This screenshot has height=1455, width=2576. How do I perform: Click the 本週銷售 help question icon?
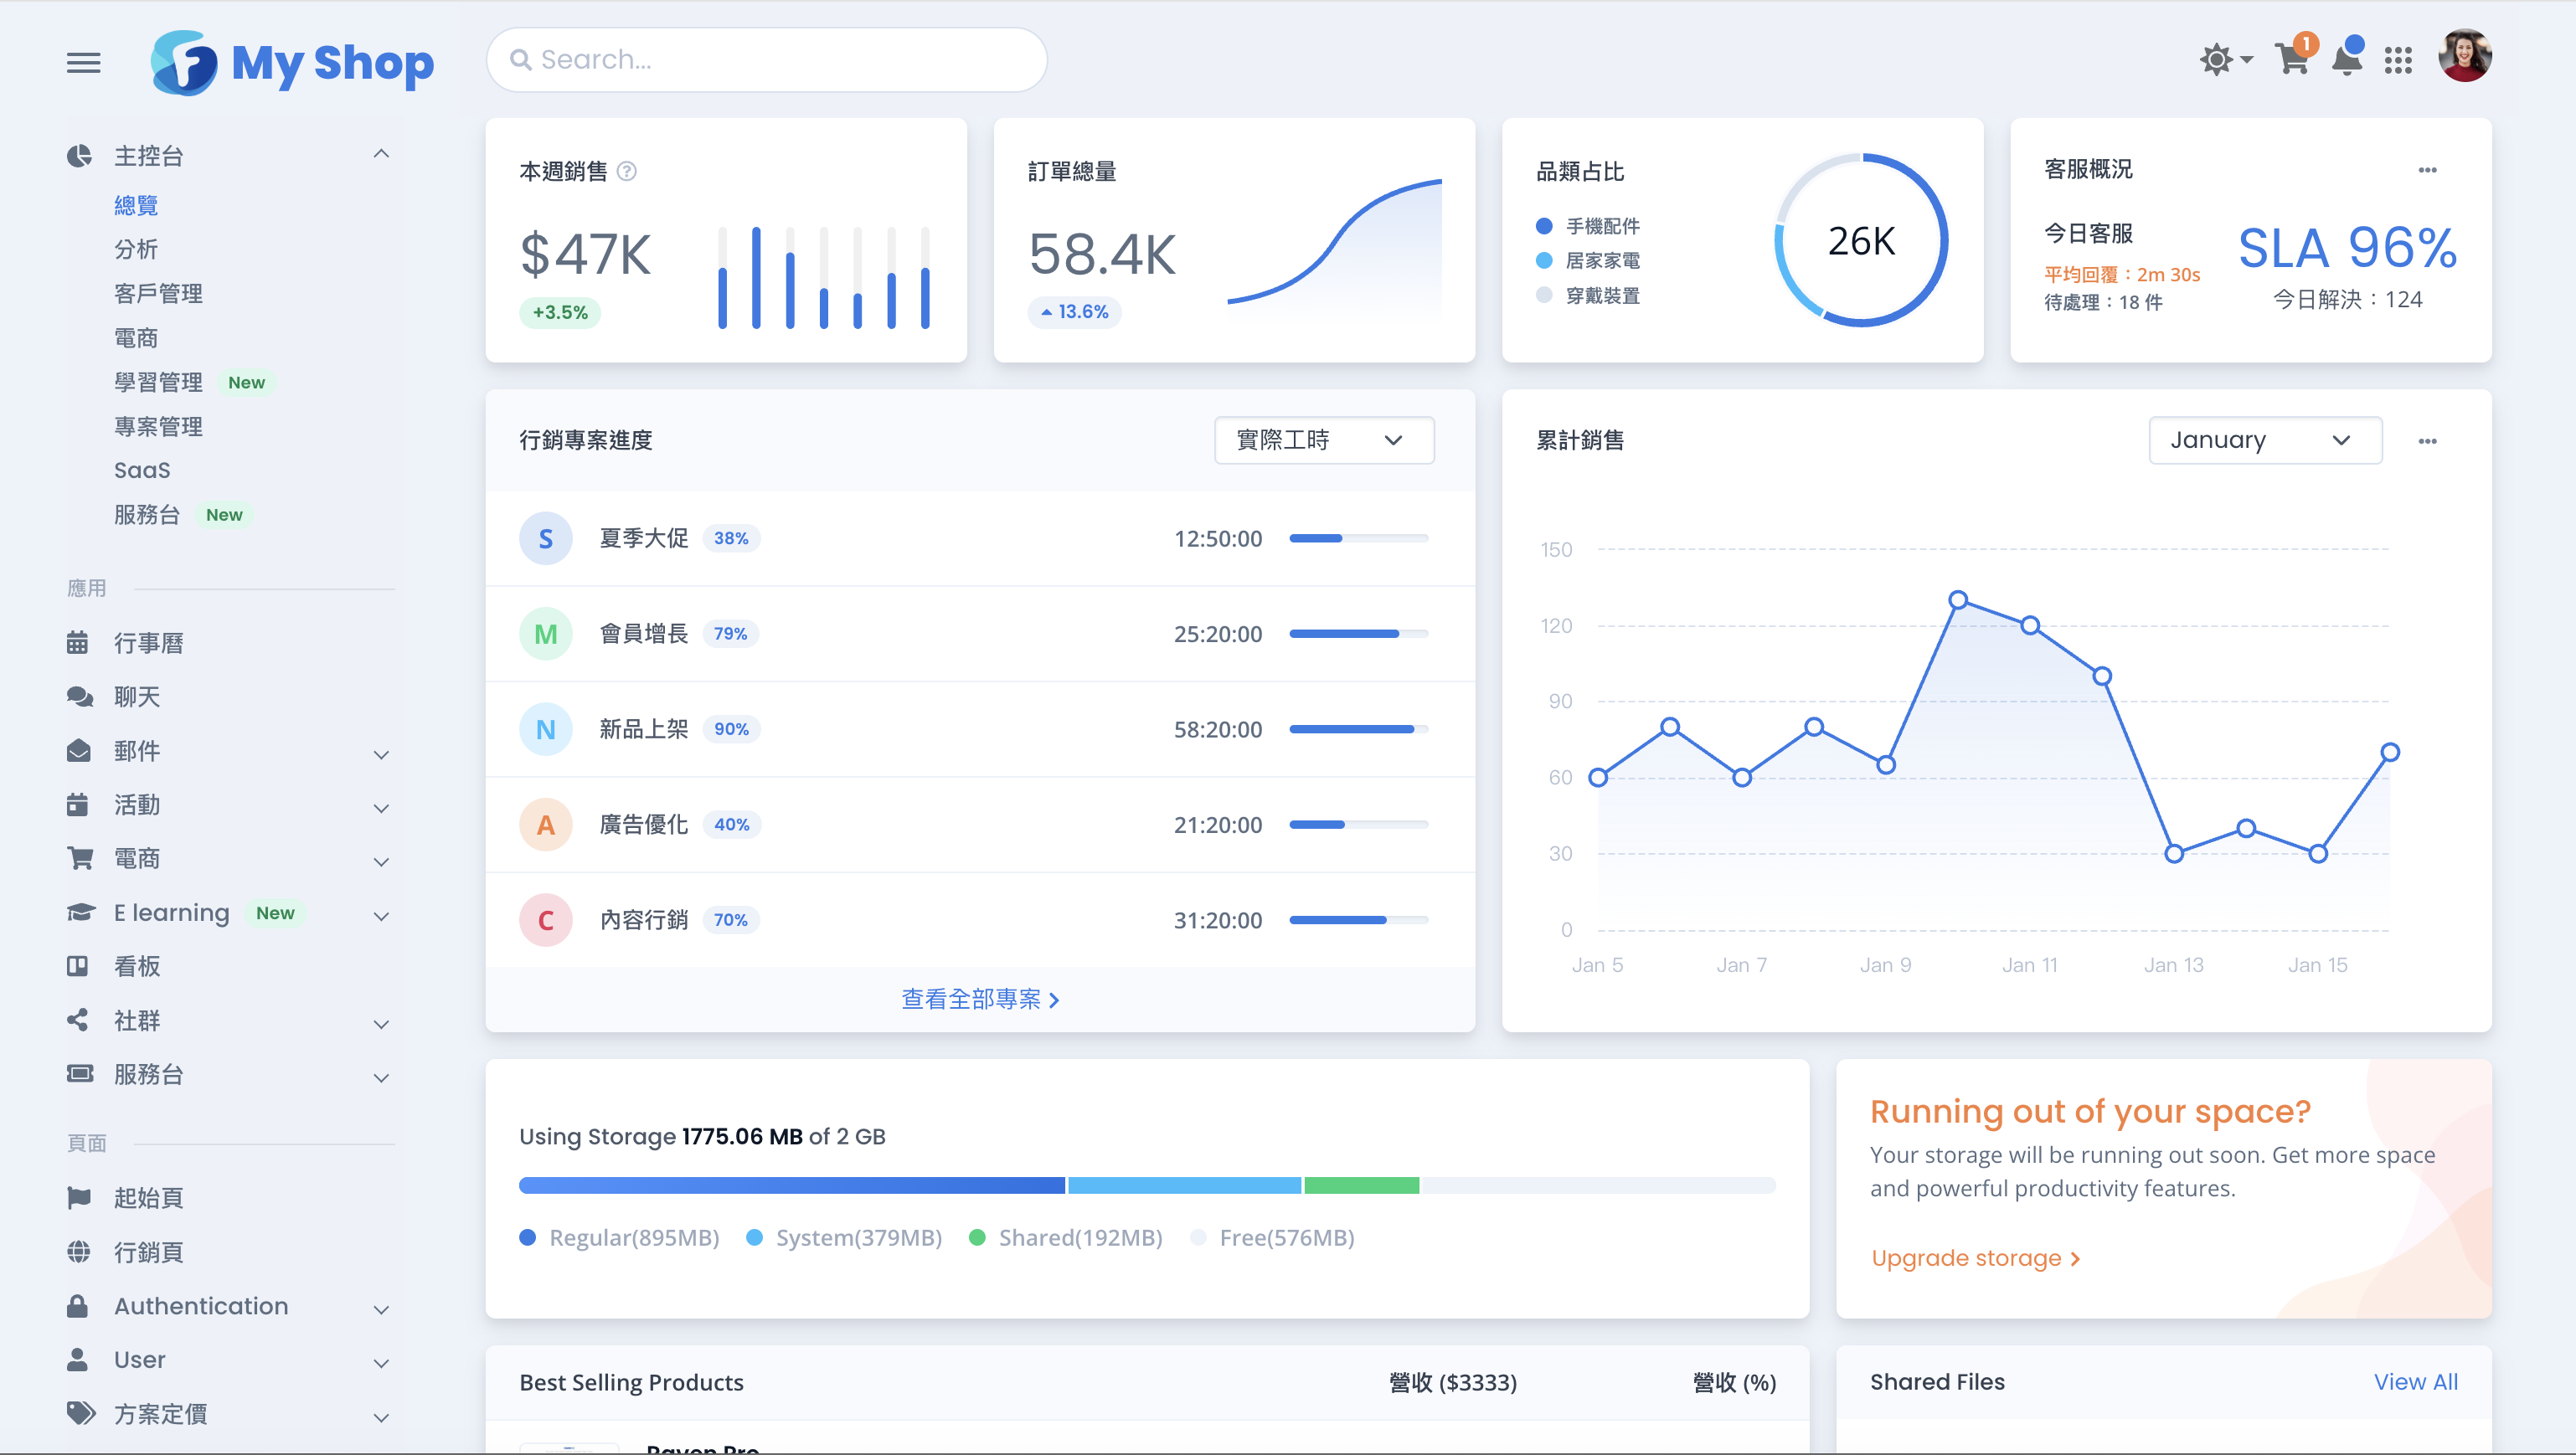[627, 171]
